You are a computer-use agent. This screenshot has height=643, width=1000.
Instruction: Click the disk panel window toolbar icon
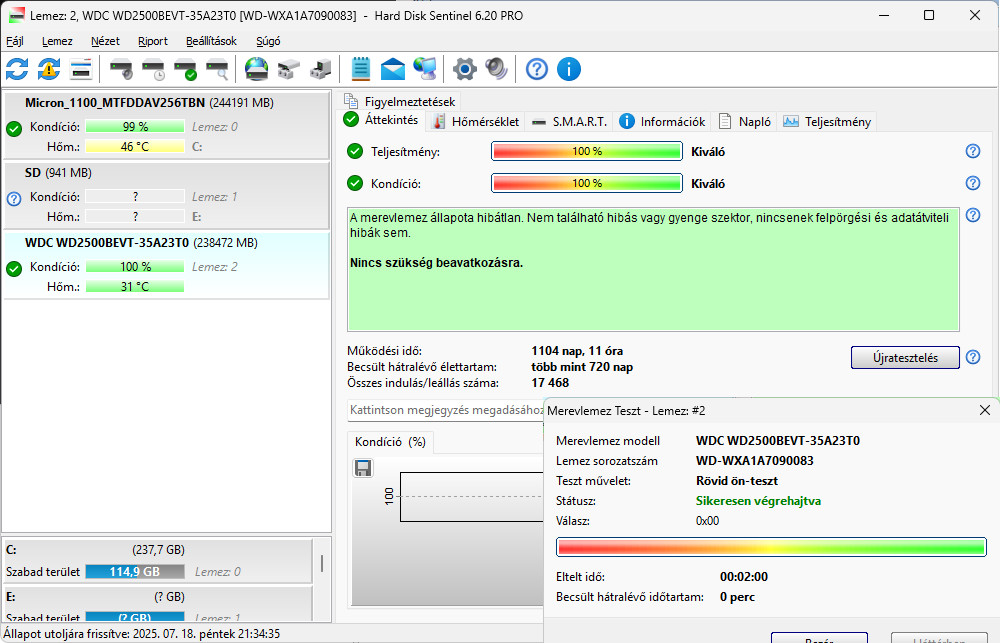[81, 69]
